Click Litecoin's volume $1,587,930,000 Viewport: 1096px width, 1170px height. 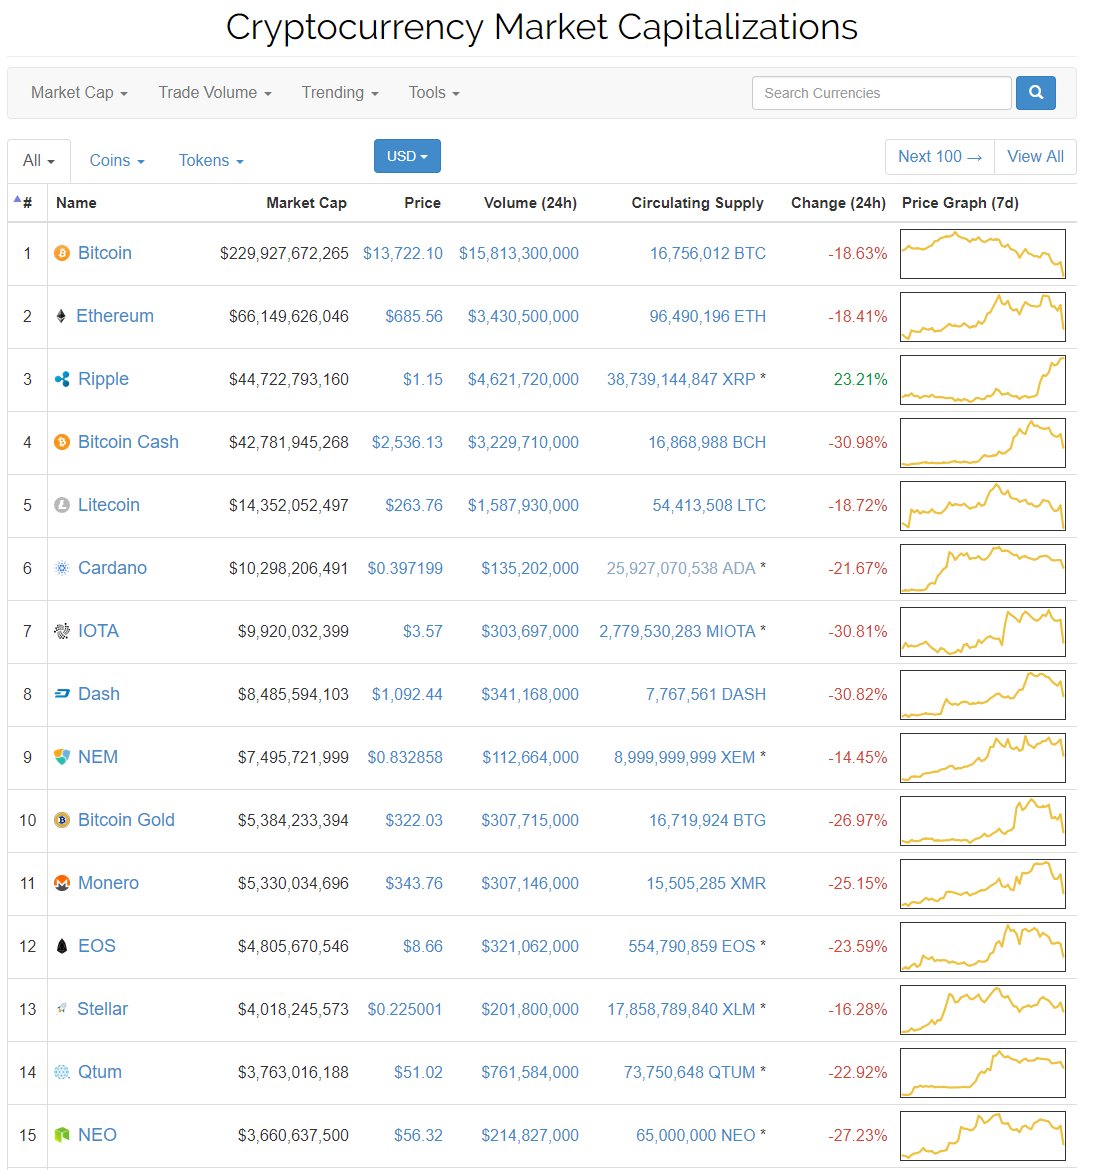(523, 505)
